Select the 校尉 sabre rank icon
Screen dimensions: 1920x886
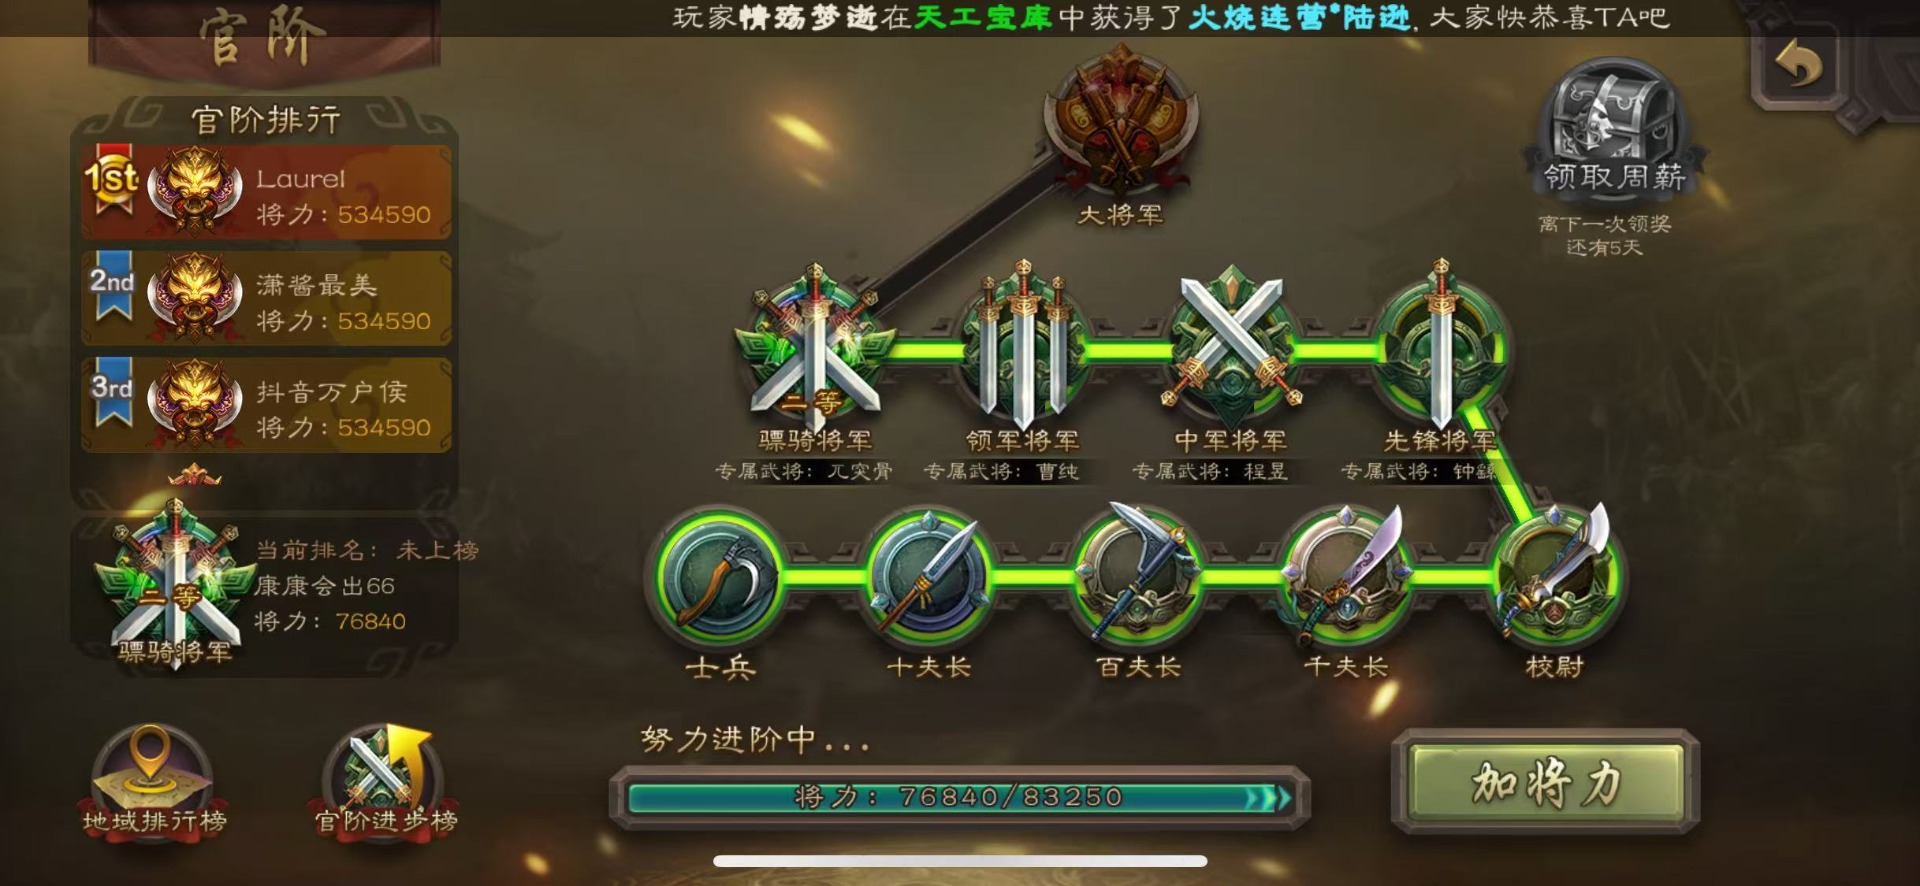[1556, 575]
